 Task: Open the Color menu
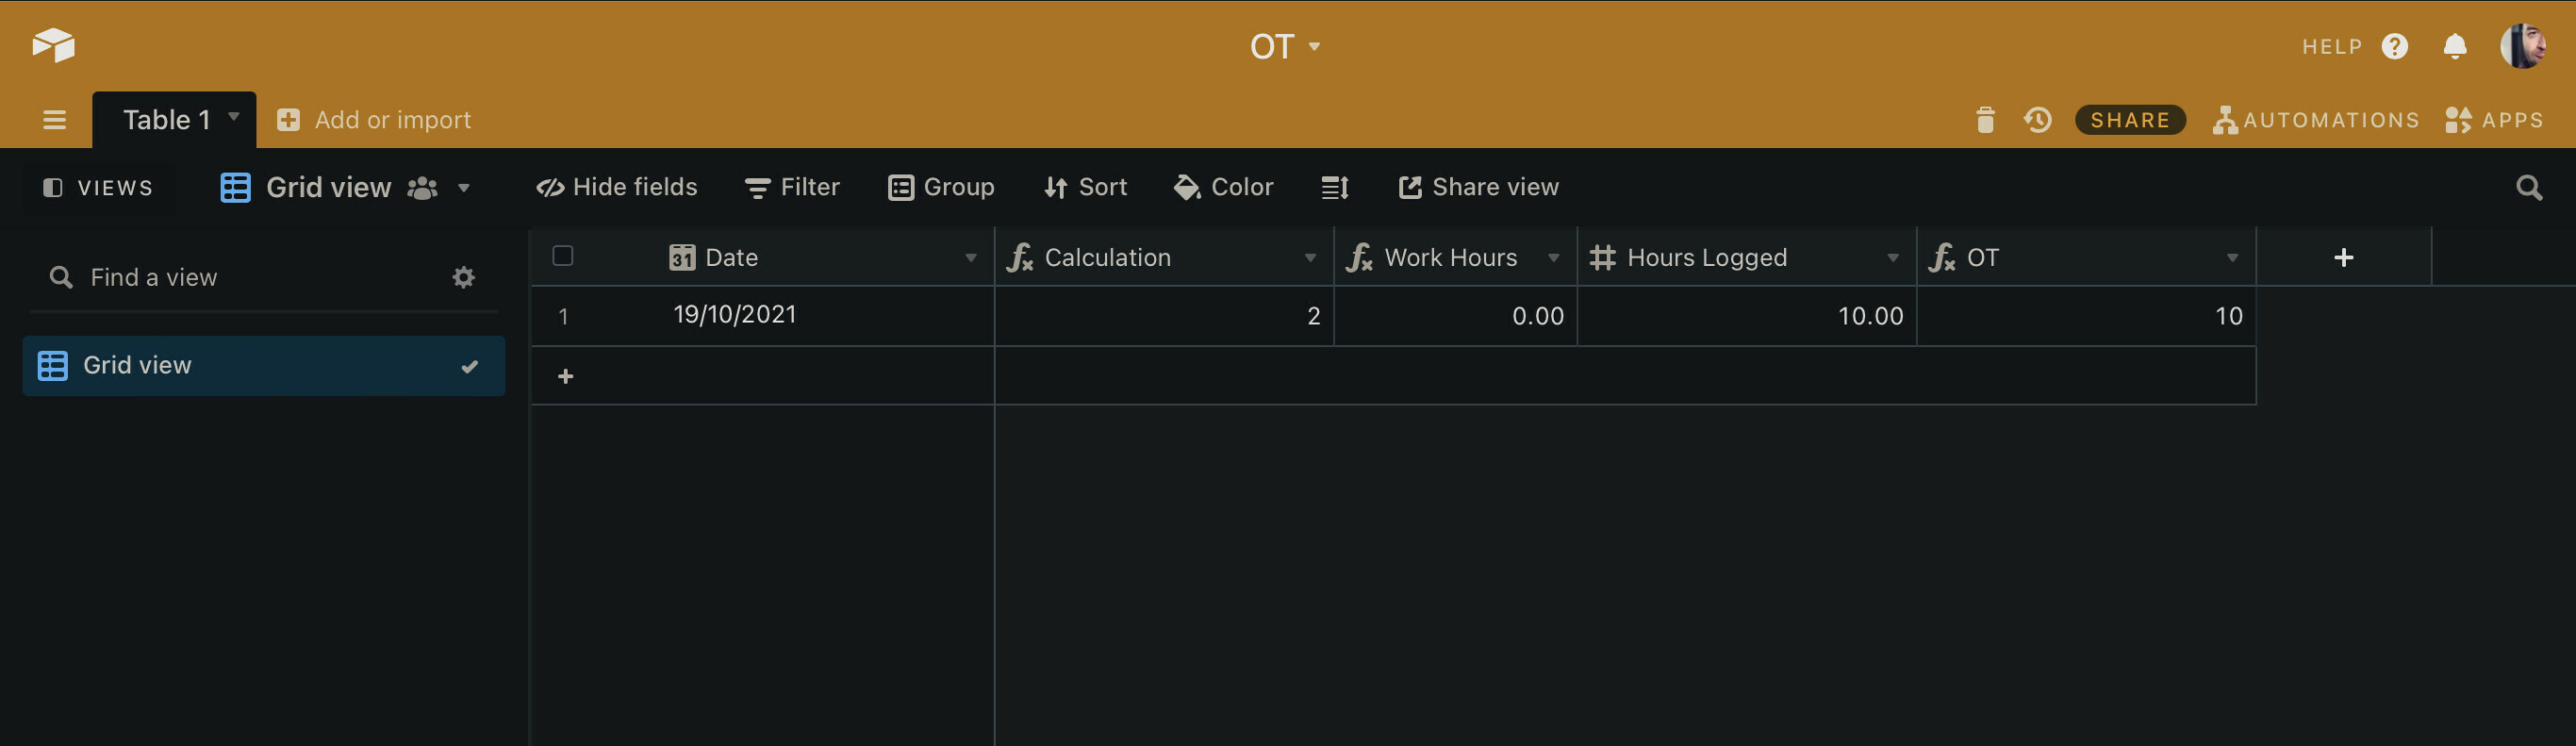pyautogui.click(x=1223, y=187)
